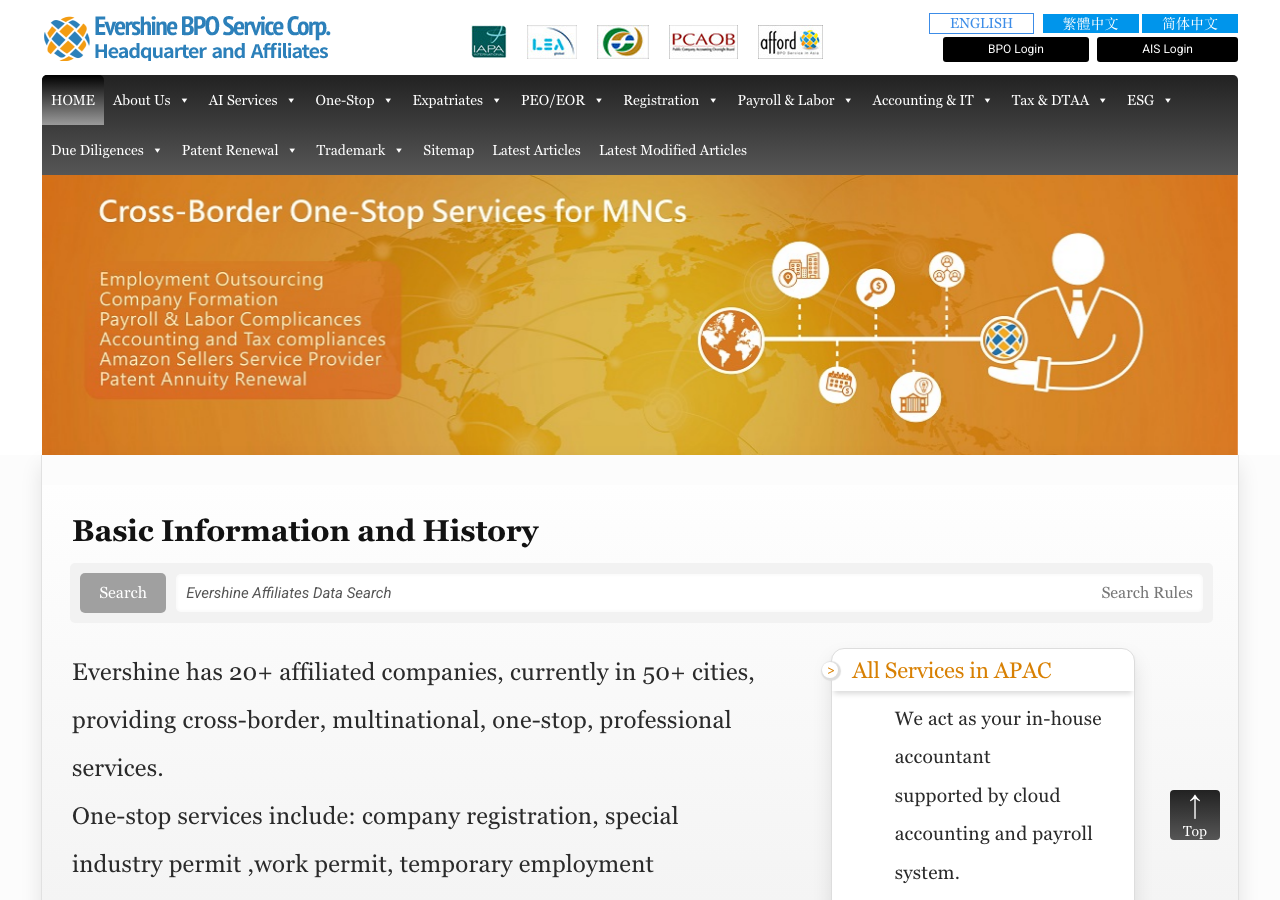View Latest Modified Articles
Image resolution: width=1280 pixels, height=900 pixels.
(x=673, y=150)
